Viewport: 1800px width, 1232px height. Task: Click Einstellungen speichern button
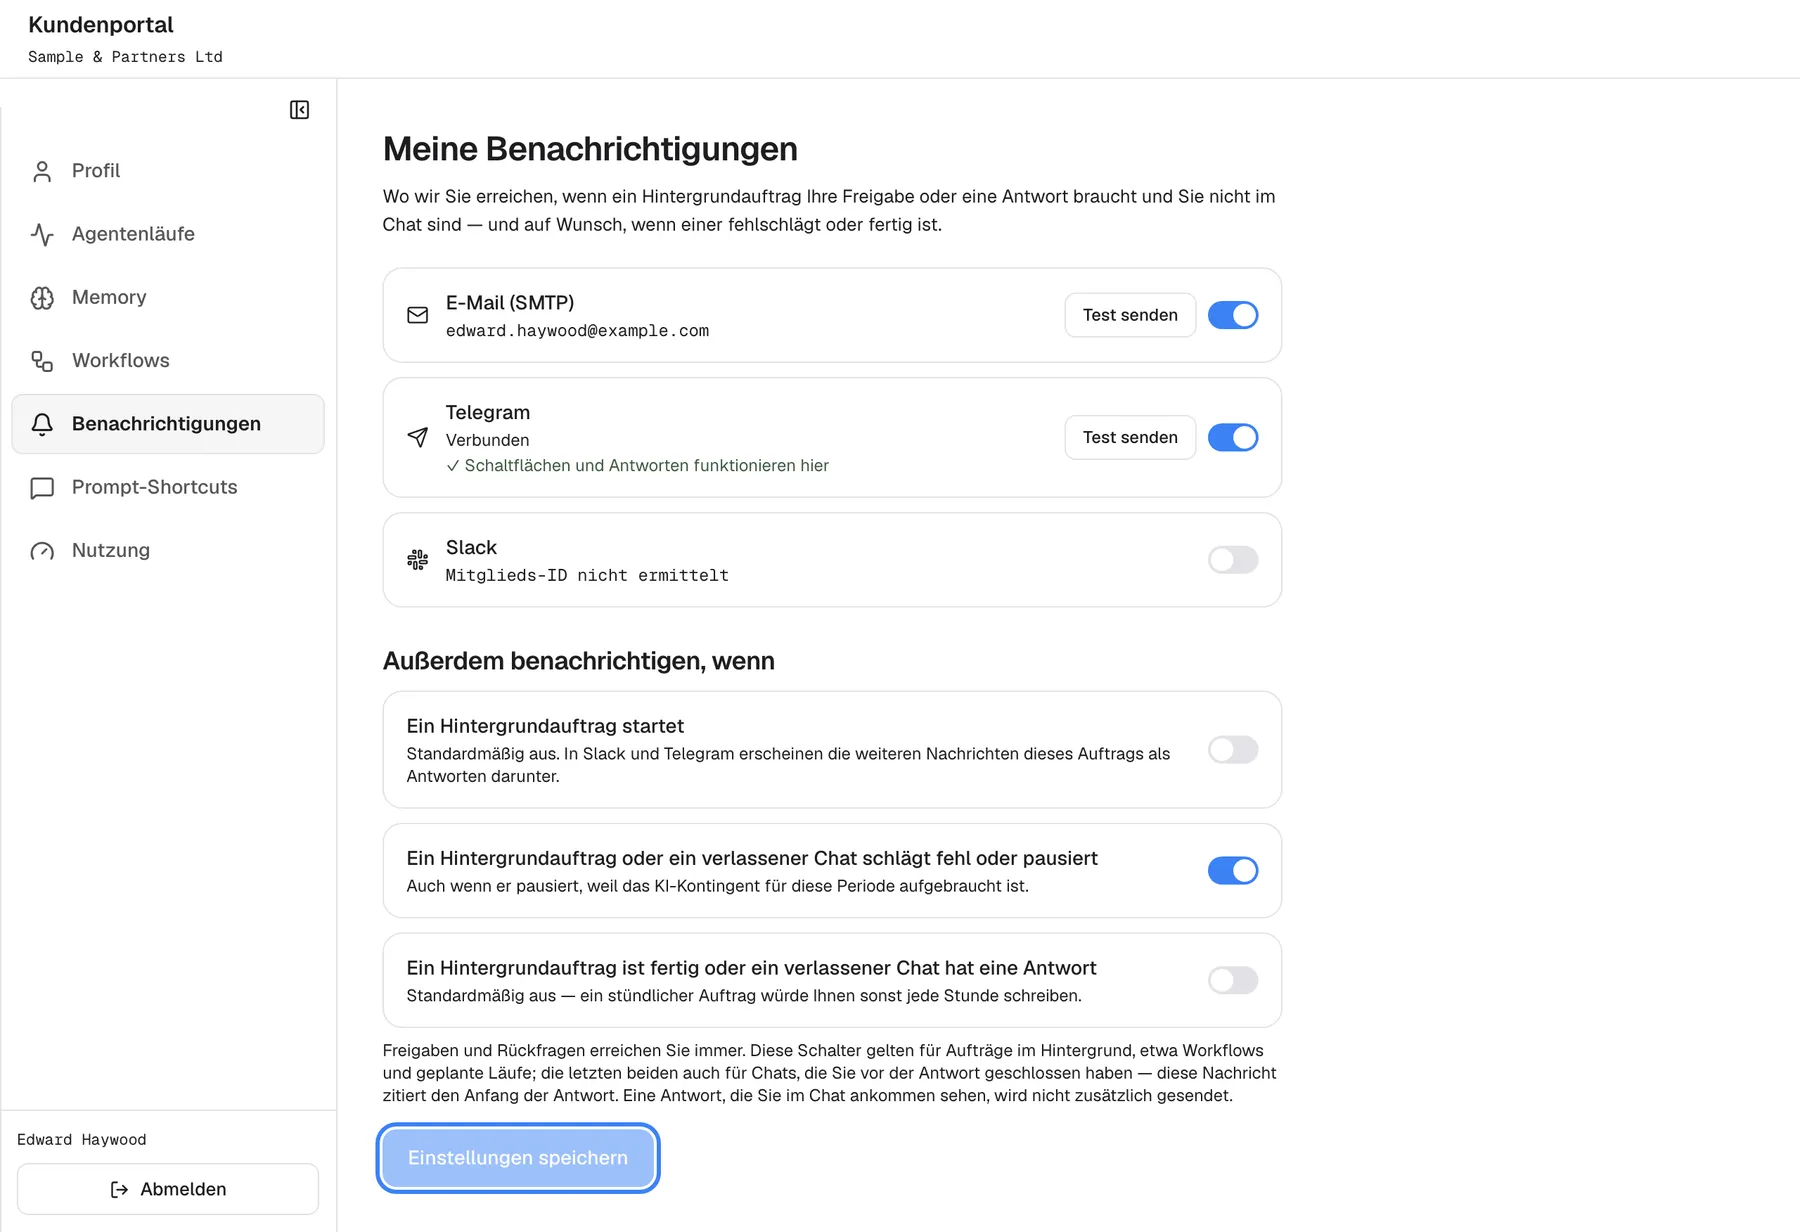tap(518, 1158)
